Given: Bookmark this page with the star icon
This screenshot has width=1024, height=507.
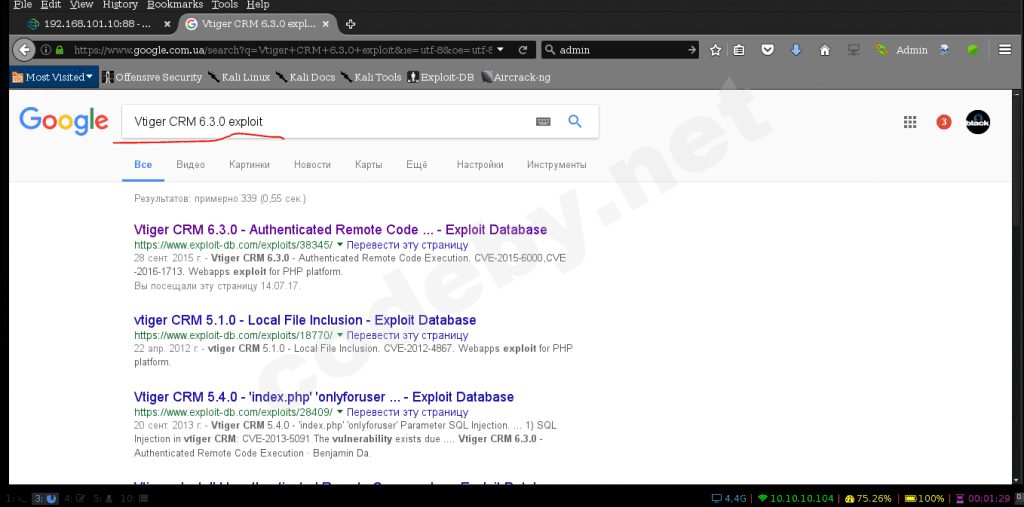Looking at the screenshot, I should [716, 50].
